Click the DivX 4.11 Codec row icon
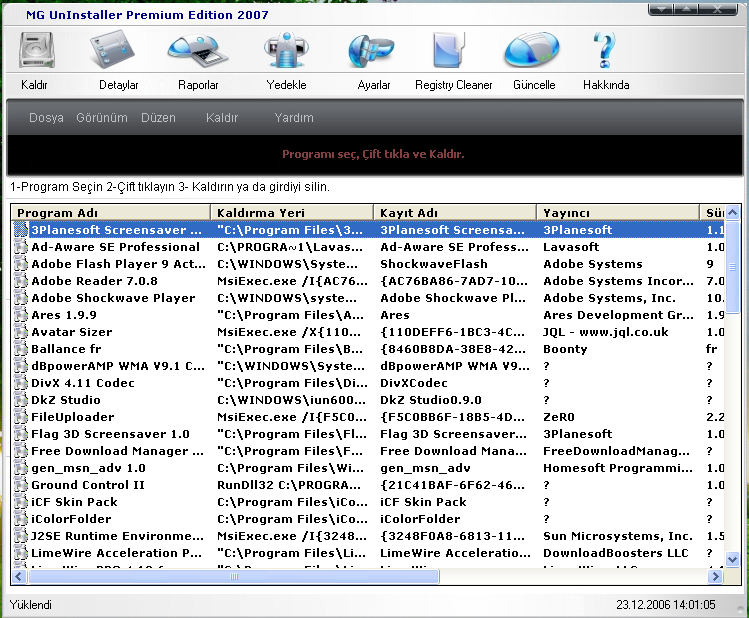 pyautogui.click(x=21, y=383)
